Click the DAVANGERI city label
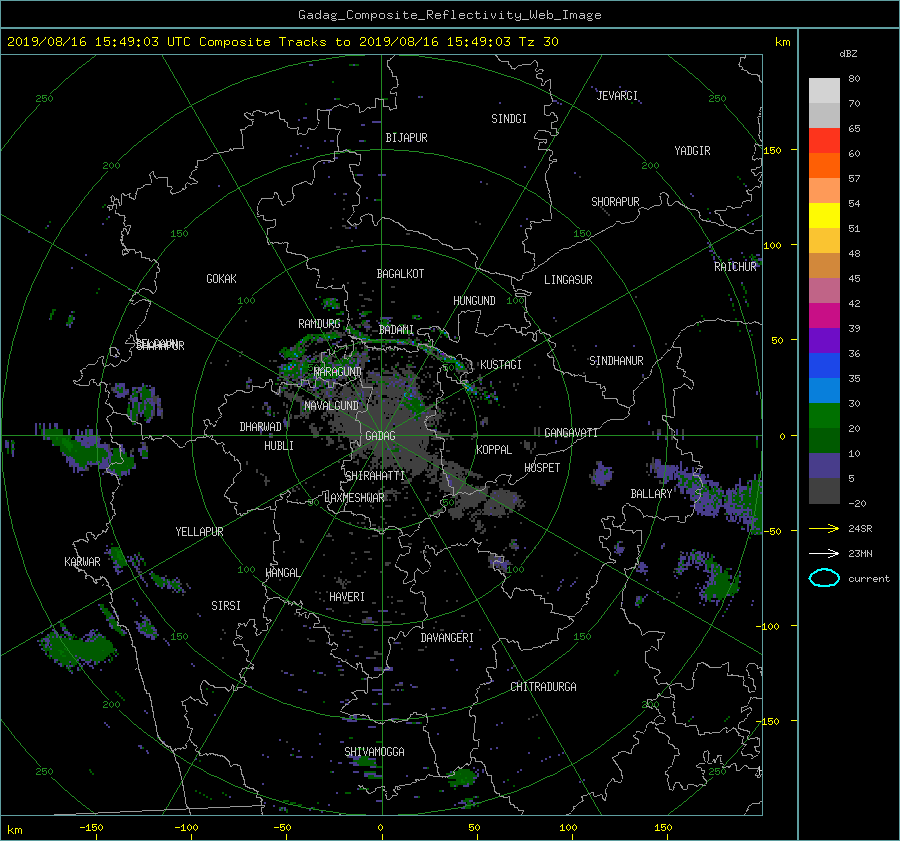Image resolution: width=900 pixels, height=841 pixels. click(x=447, y=638)
